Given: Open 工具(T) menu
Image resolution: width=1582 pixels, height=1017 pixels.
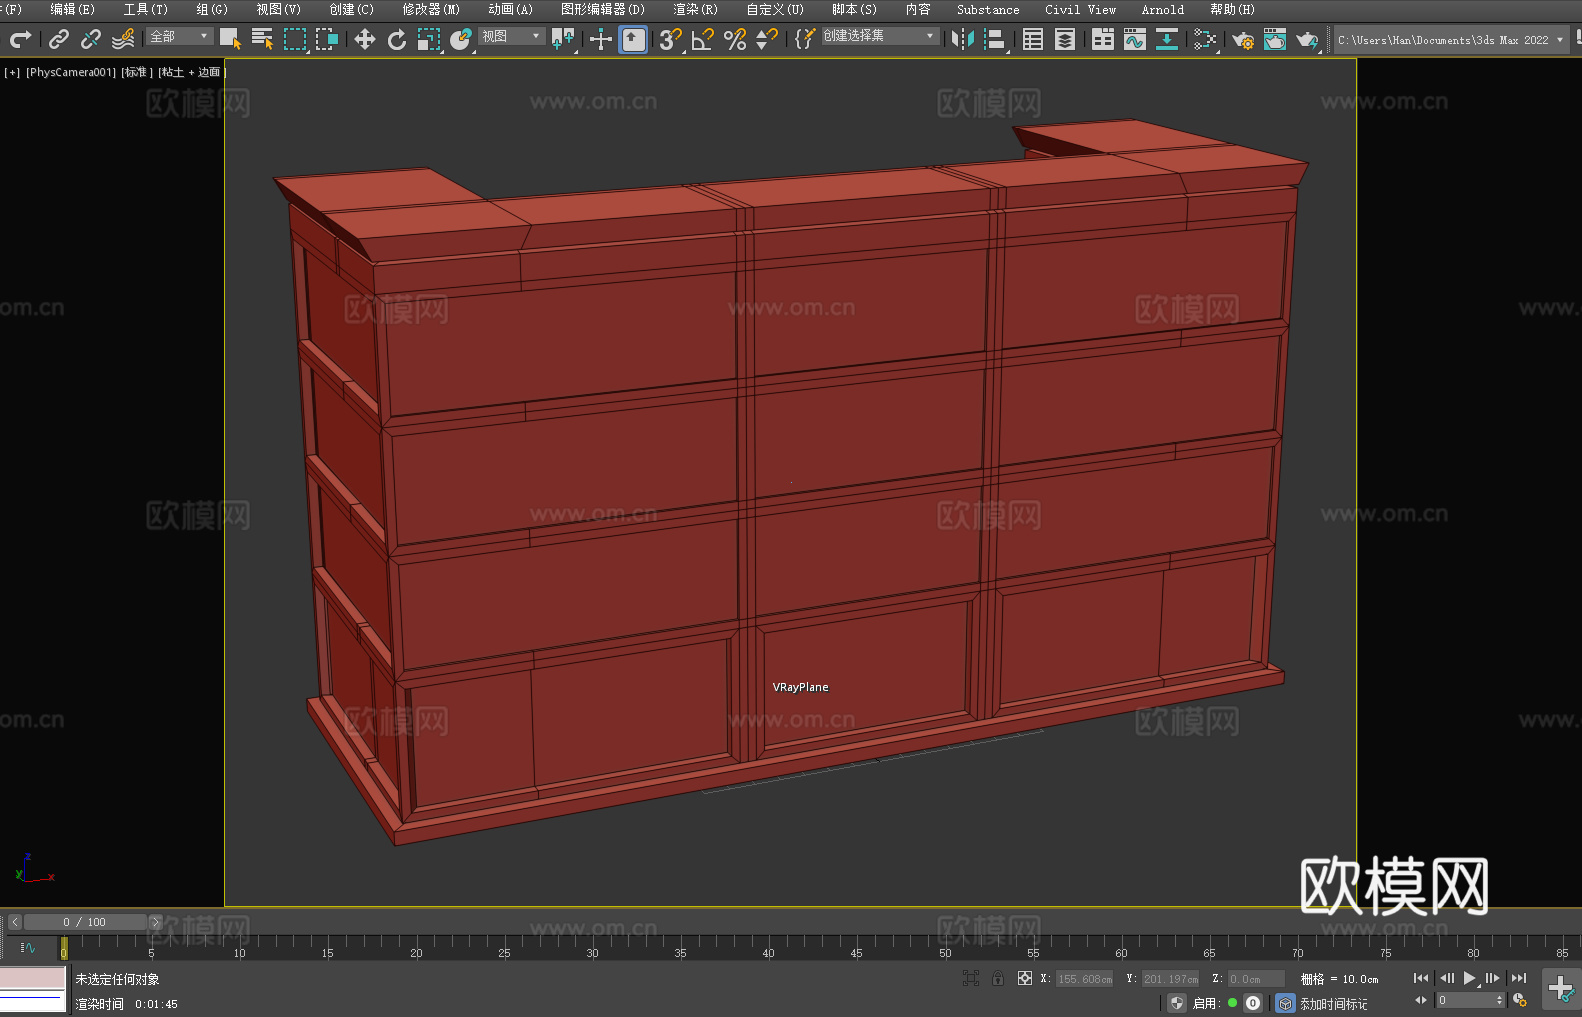Looking at the screenshot, I should pos(145,9).
